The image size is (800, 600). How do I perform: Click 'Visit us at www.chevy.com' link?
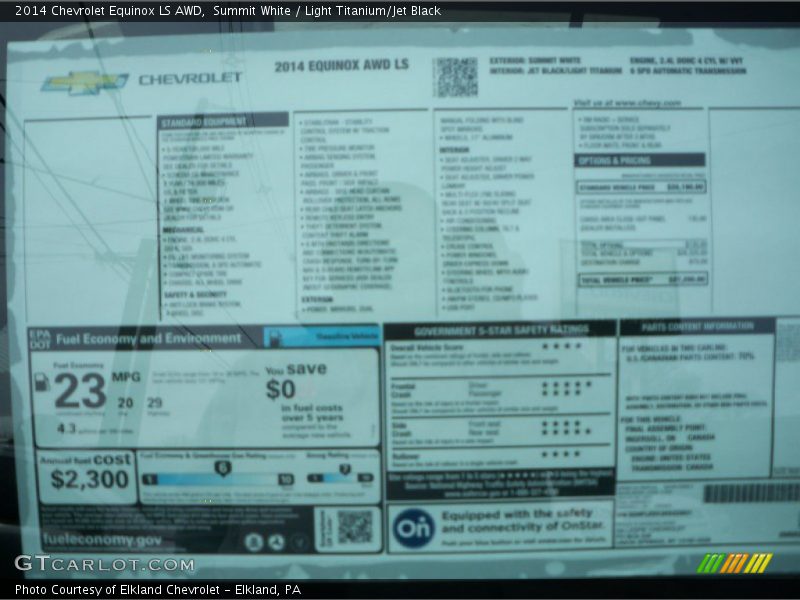click(627, 103)
